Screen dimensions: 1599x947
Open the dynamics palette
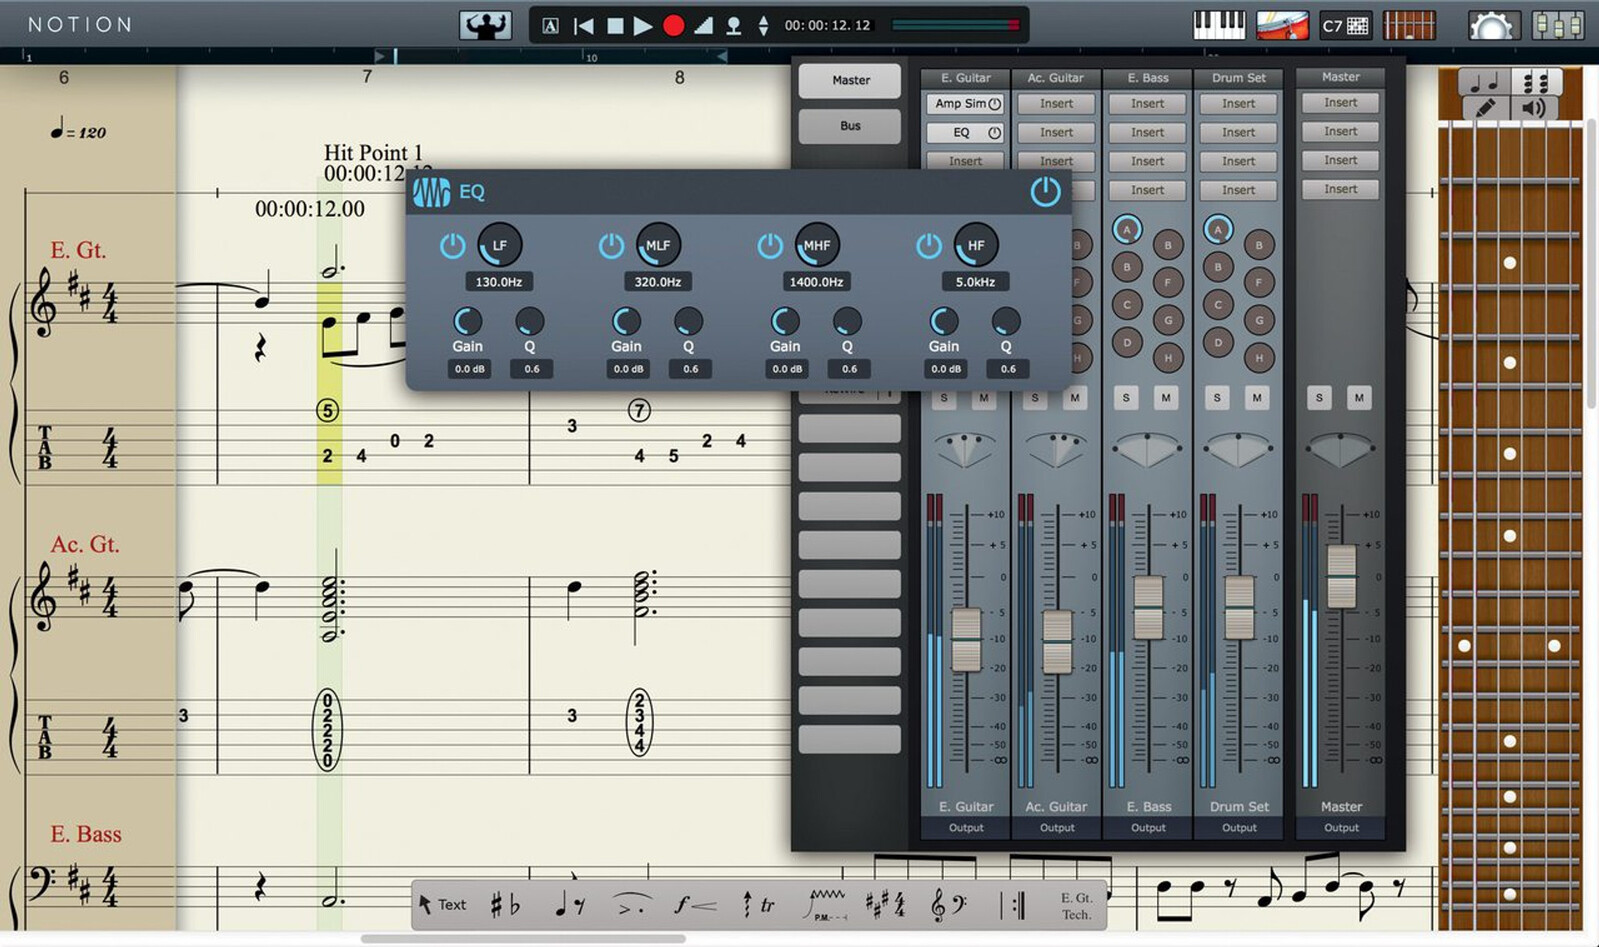694,905
